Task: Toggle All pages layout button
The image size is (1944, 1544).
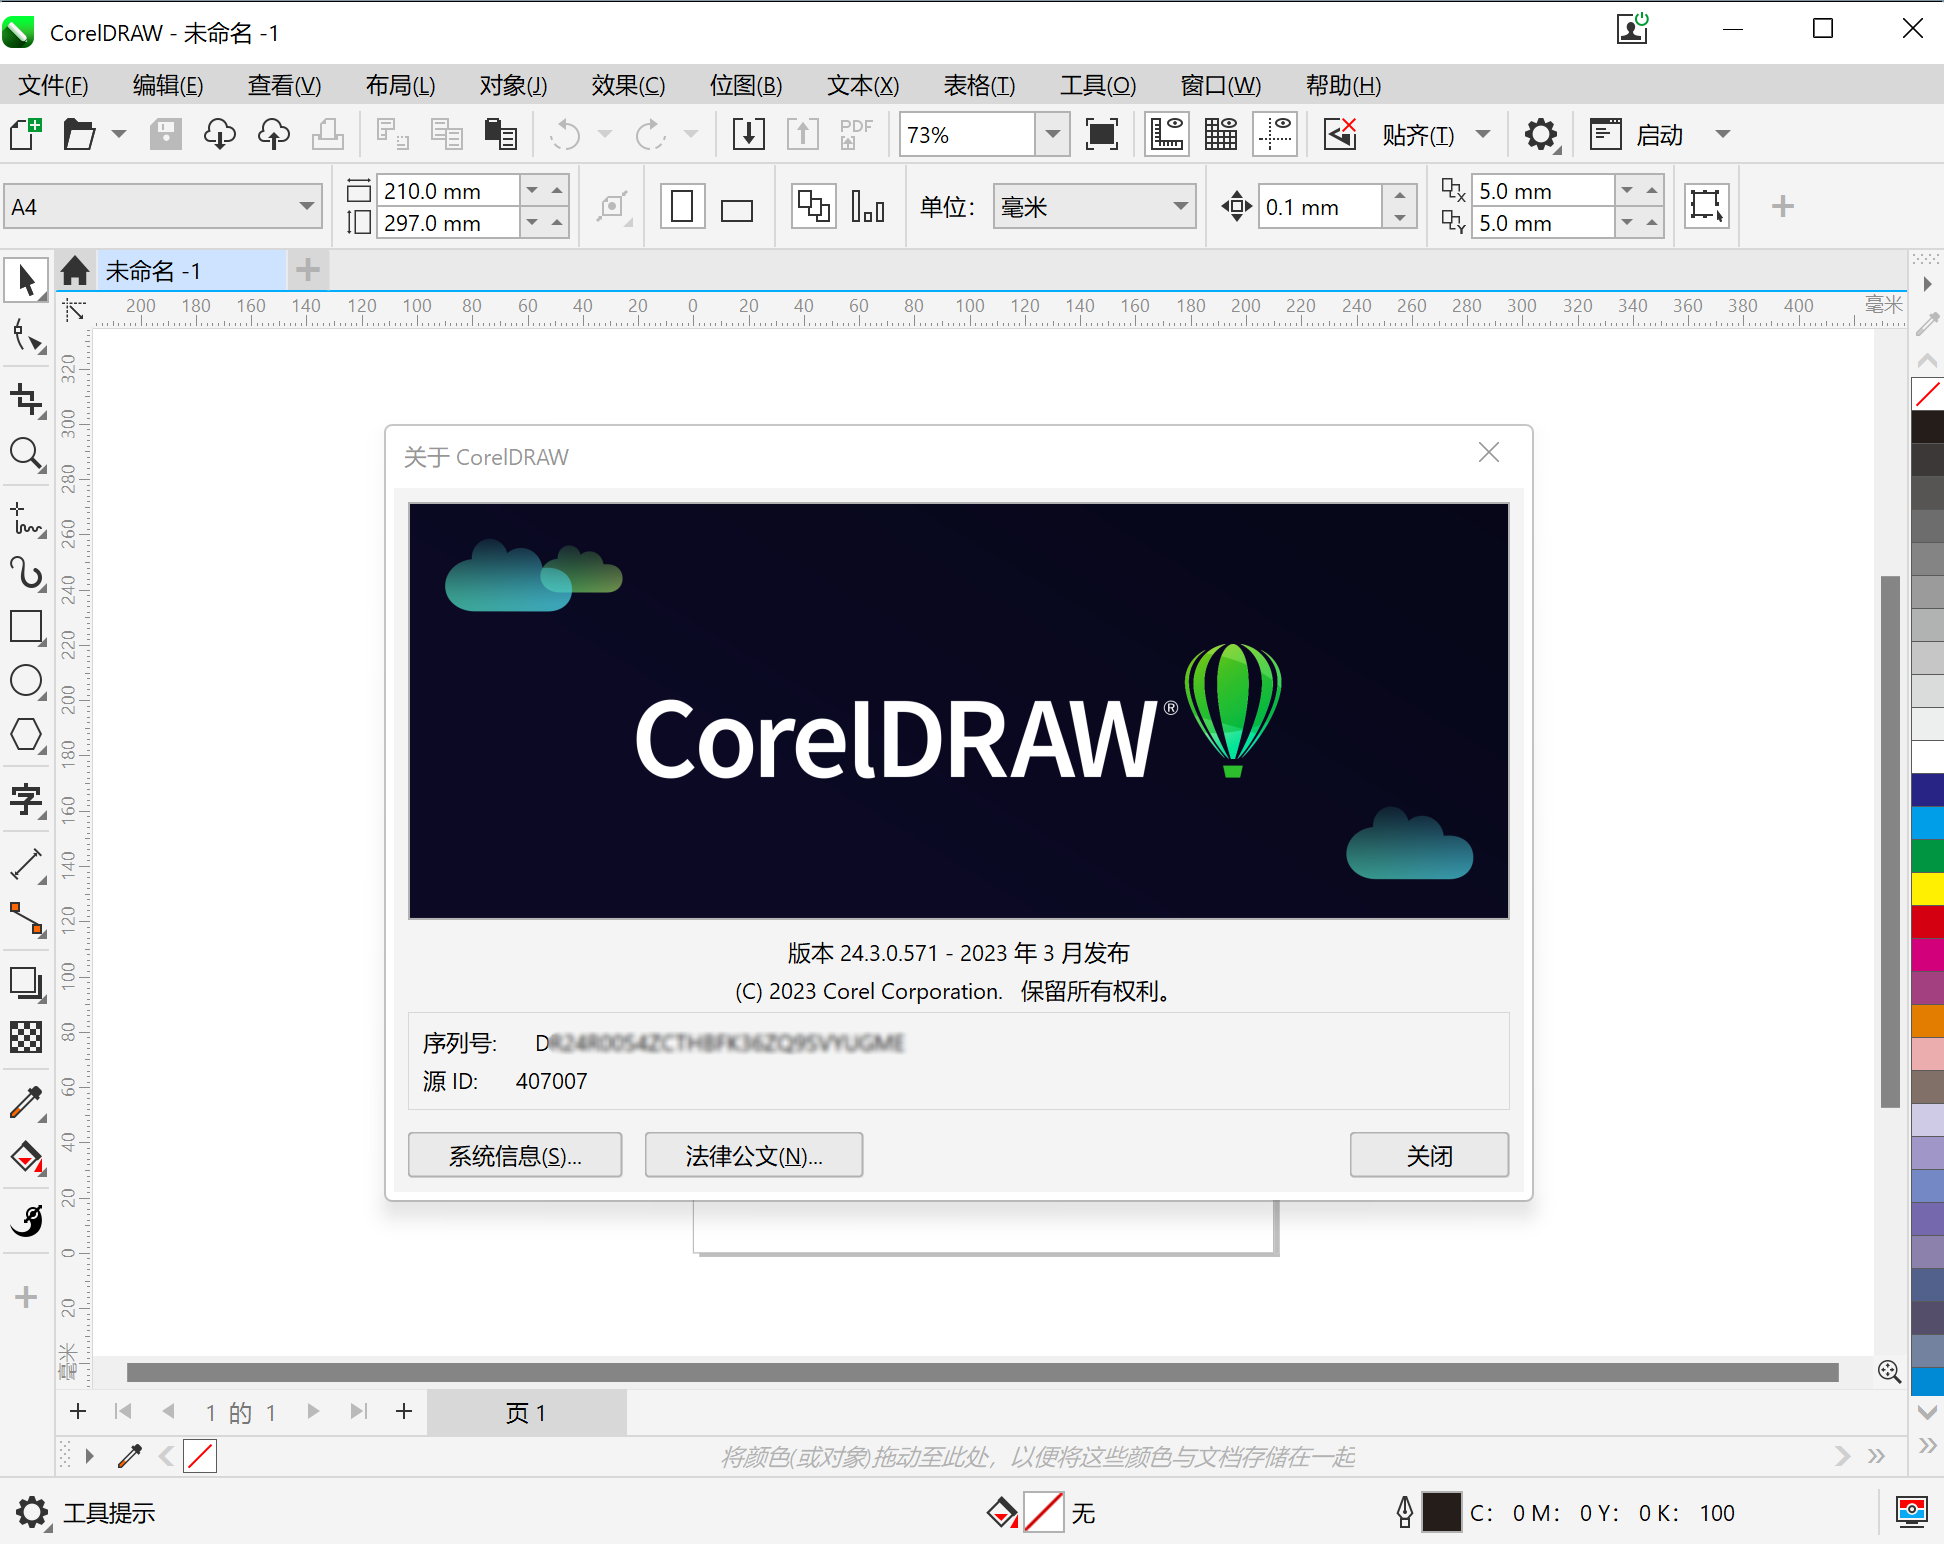Action: click(x=813, y=207)
